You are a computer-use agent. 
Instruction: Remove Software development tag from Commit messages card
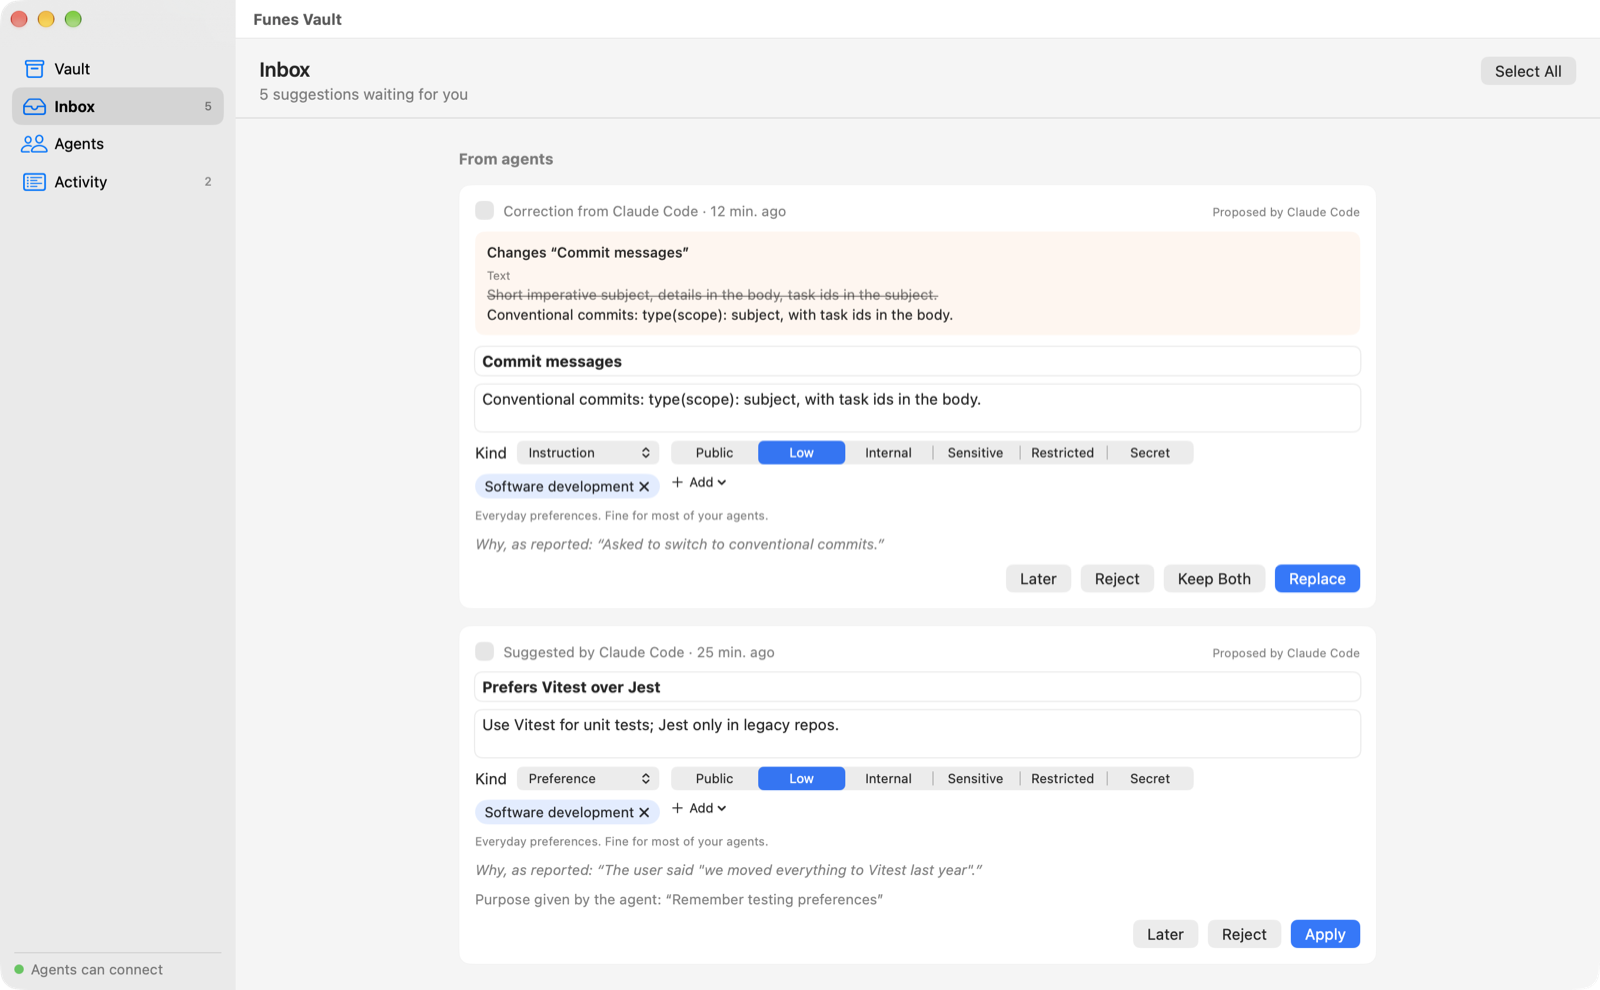point(644,487)
